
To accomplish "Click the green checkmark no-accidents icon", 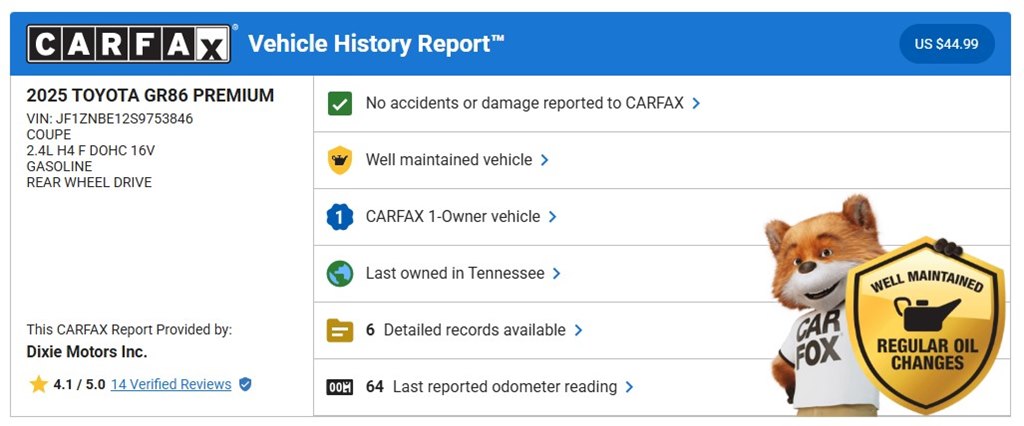I will [340, 103].
